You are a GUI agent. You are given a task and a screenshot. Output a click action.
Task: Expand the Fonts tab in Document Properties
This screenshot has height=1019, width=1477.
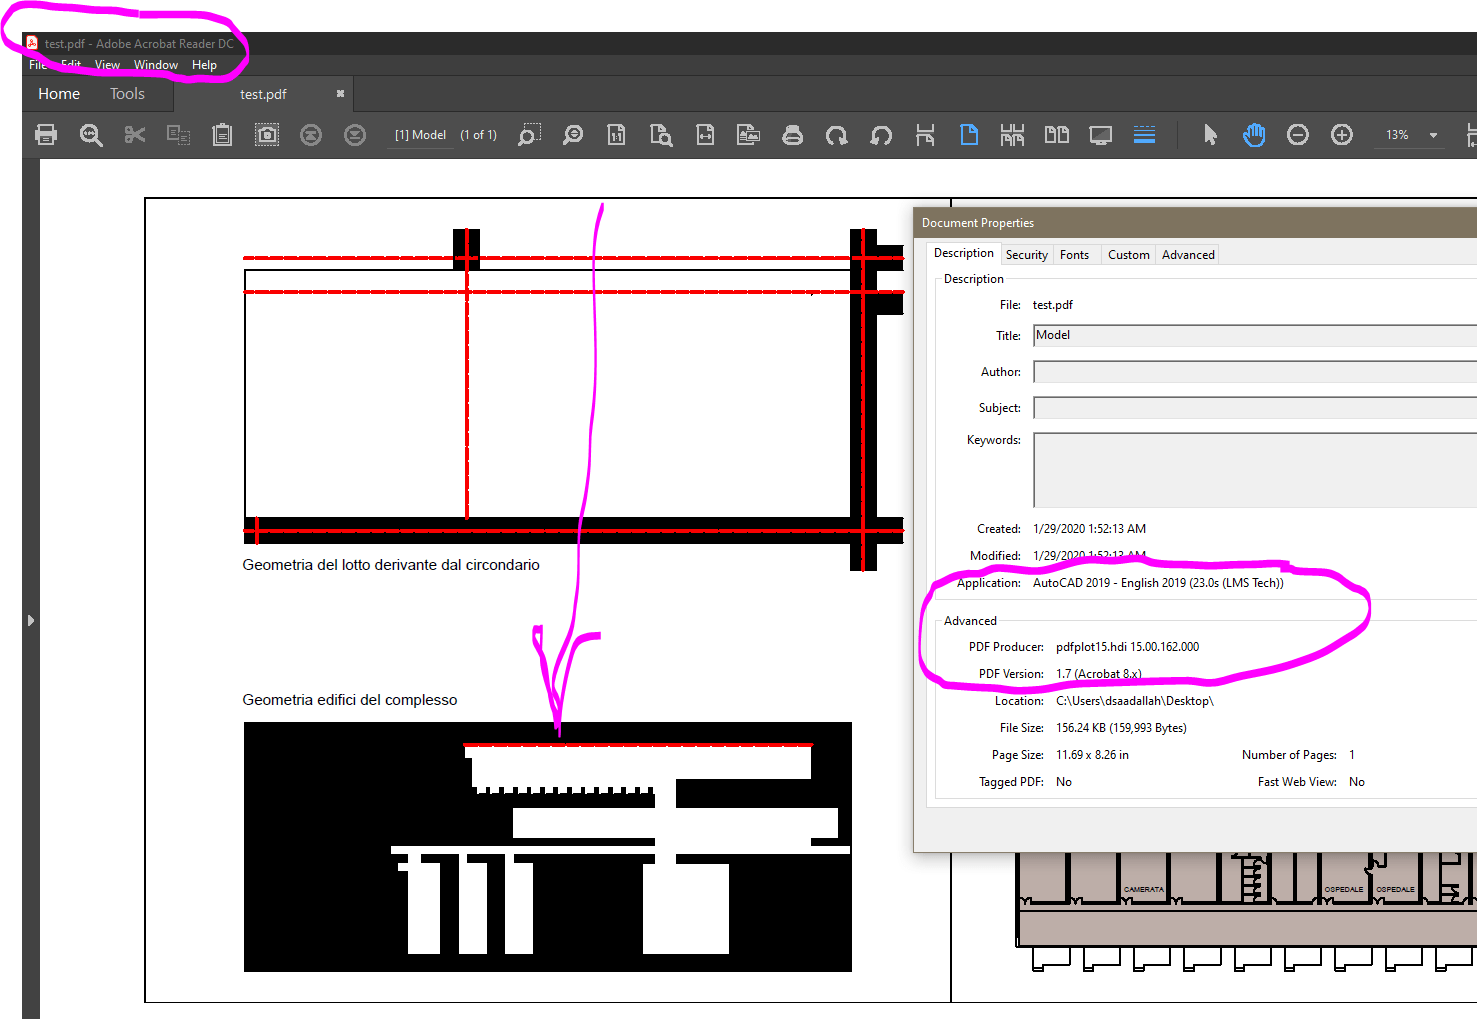click(1075, 254)
